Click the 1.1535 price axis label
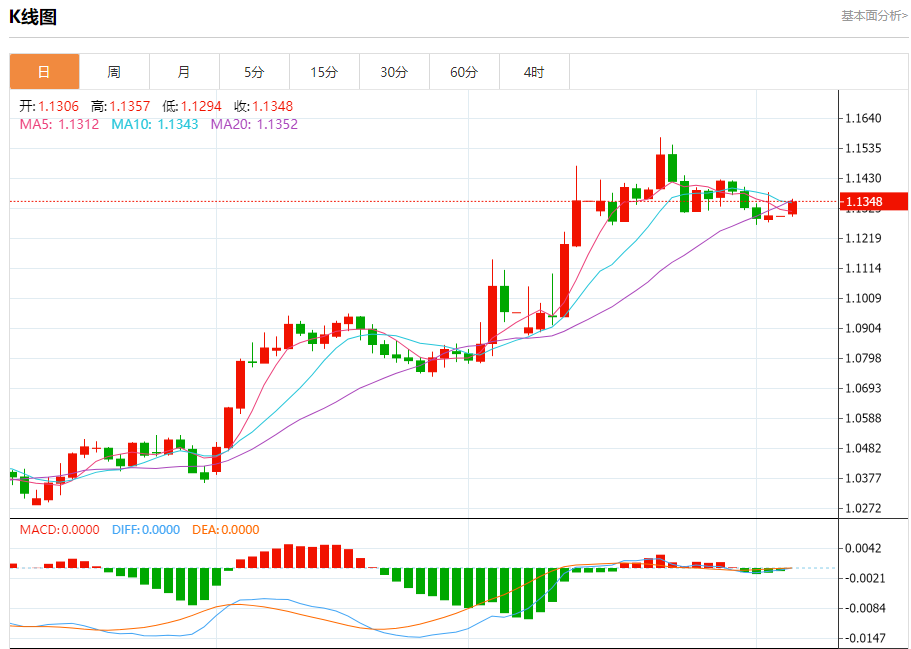The height and width of the screenshot is (649, 911). pyautogui.click(x=863, y=148)
